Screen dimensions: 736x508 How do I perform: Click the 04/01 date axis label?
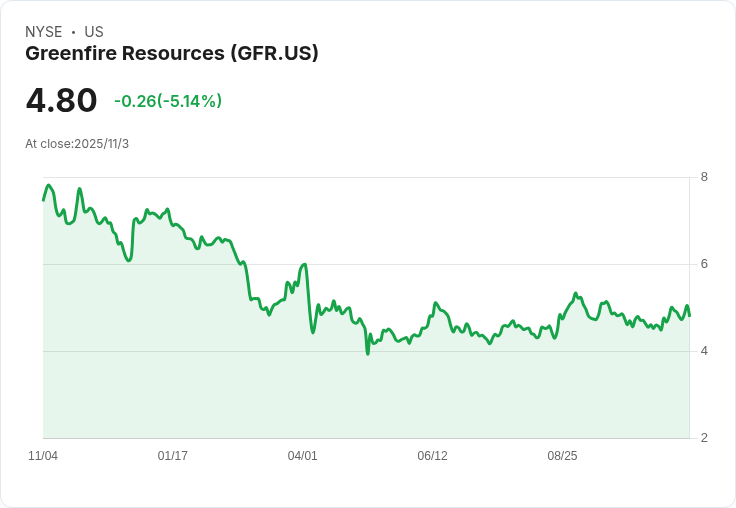pyautogui.click(x=302, y=456)
